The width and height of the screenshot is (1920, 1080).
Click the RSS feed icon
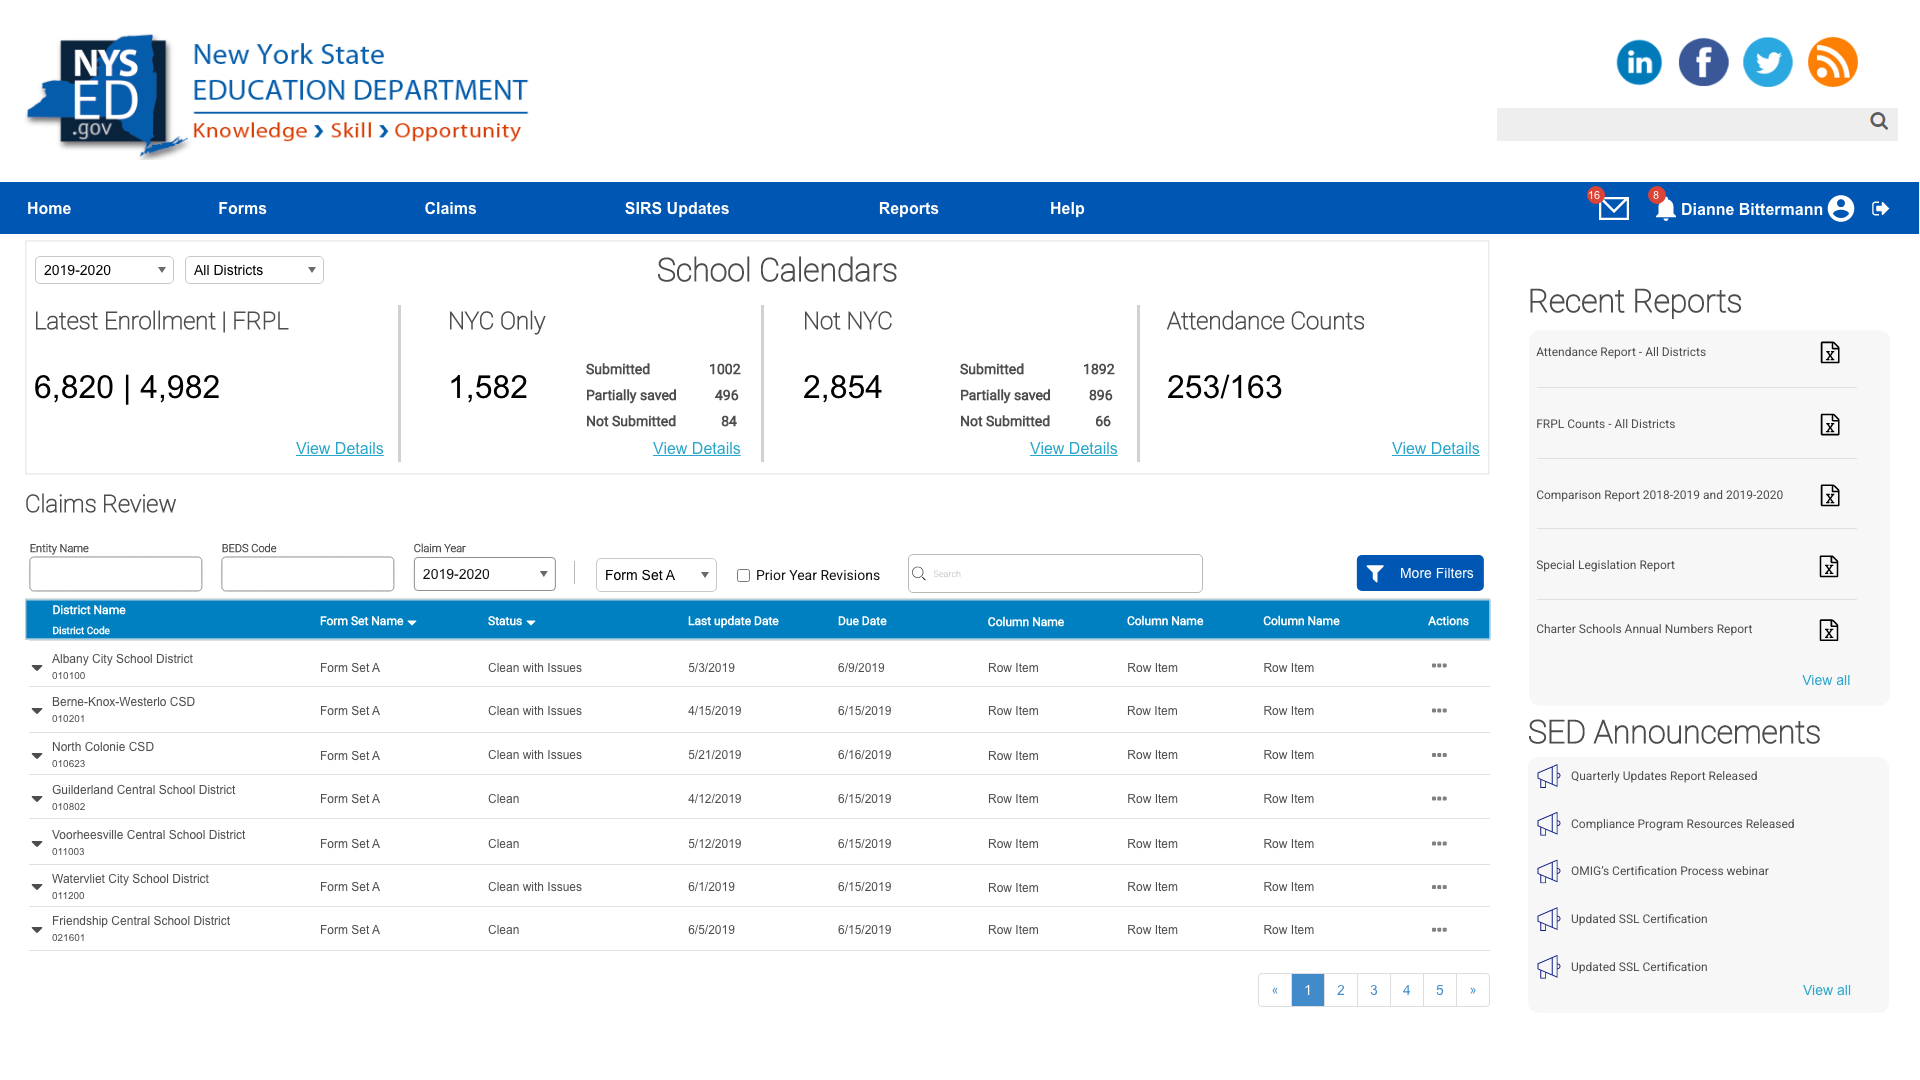1832,63
